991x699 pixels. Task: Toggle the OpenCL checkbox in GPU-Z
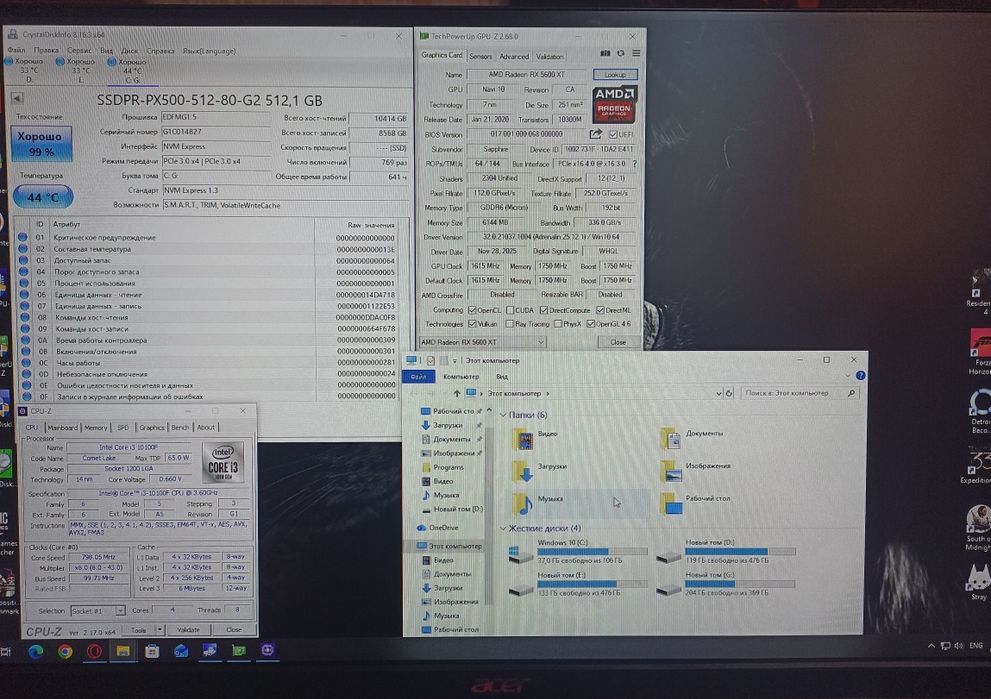pos(471,310)
